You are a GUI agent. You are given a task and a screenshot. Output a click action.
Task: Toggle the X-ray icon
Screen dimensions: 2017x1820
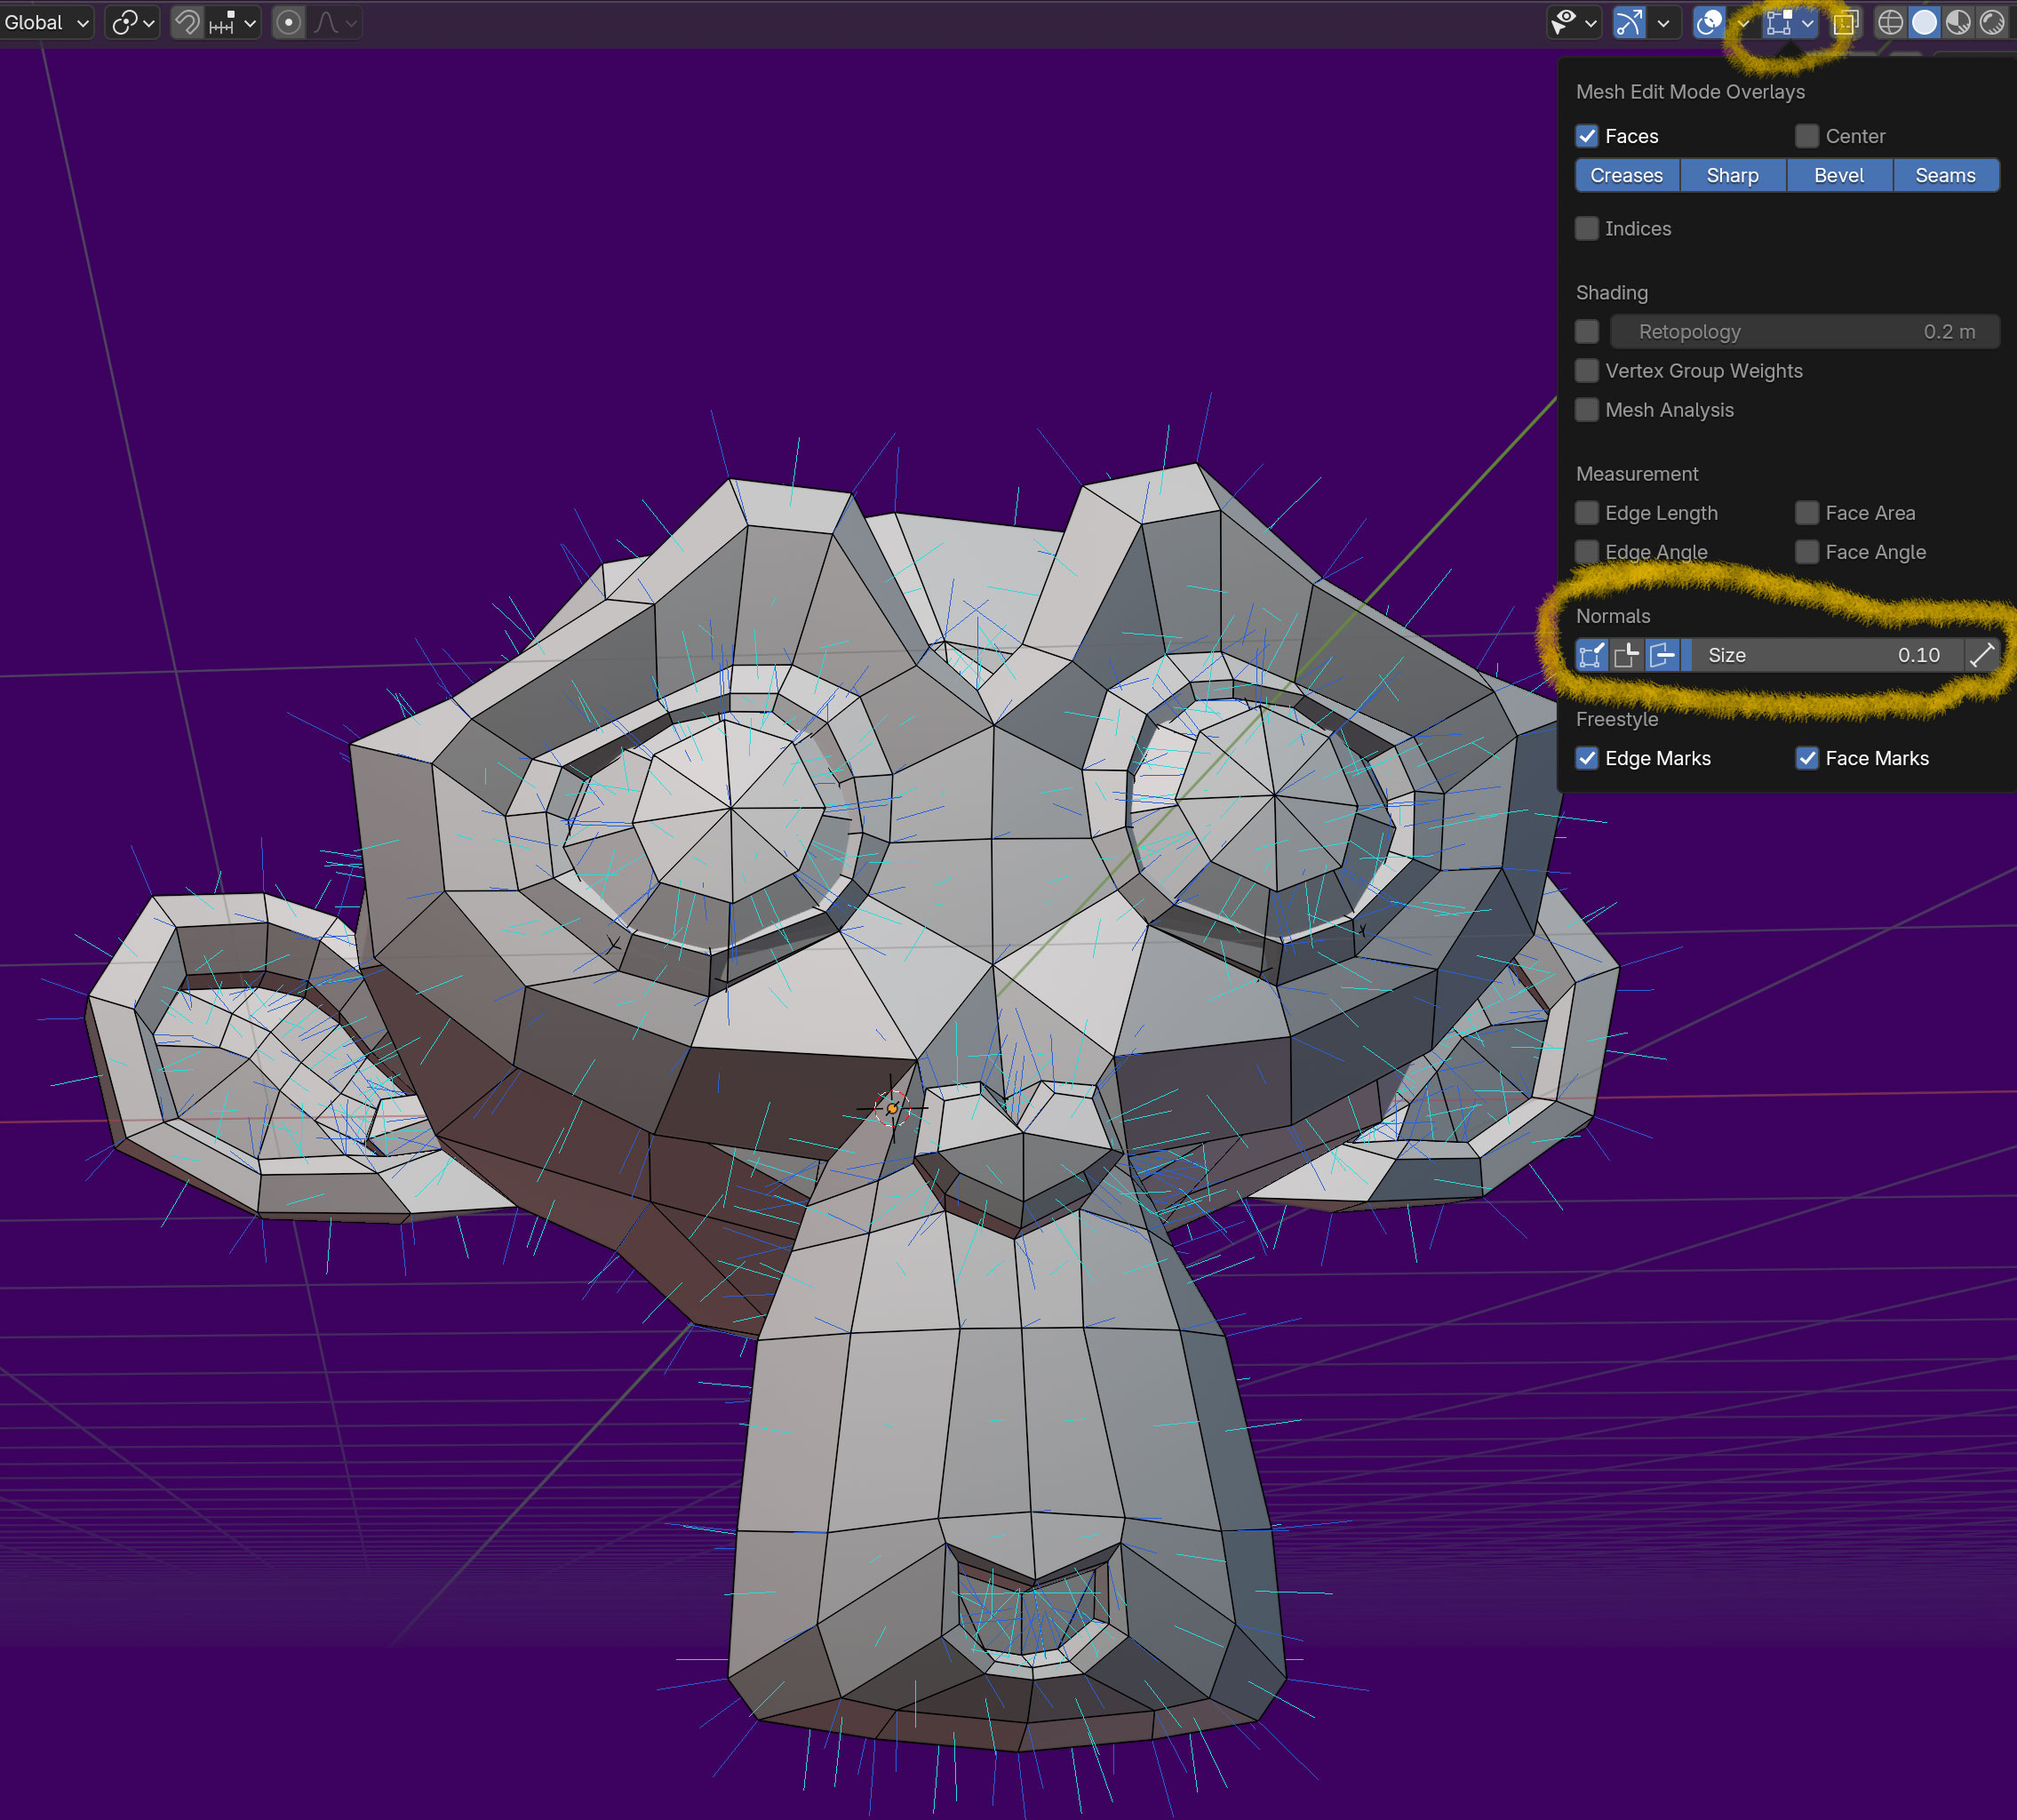tap(1846, 22)
